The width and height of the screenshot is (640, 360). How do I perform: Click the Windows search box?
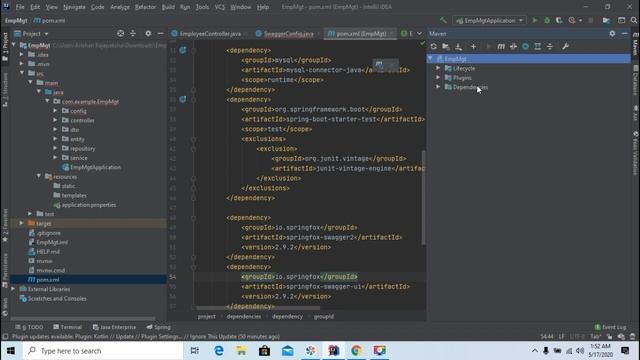pyautogui.click(x=103, y=351)
